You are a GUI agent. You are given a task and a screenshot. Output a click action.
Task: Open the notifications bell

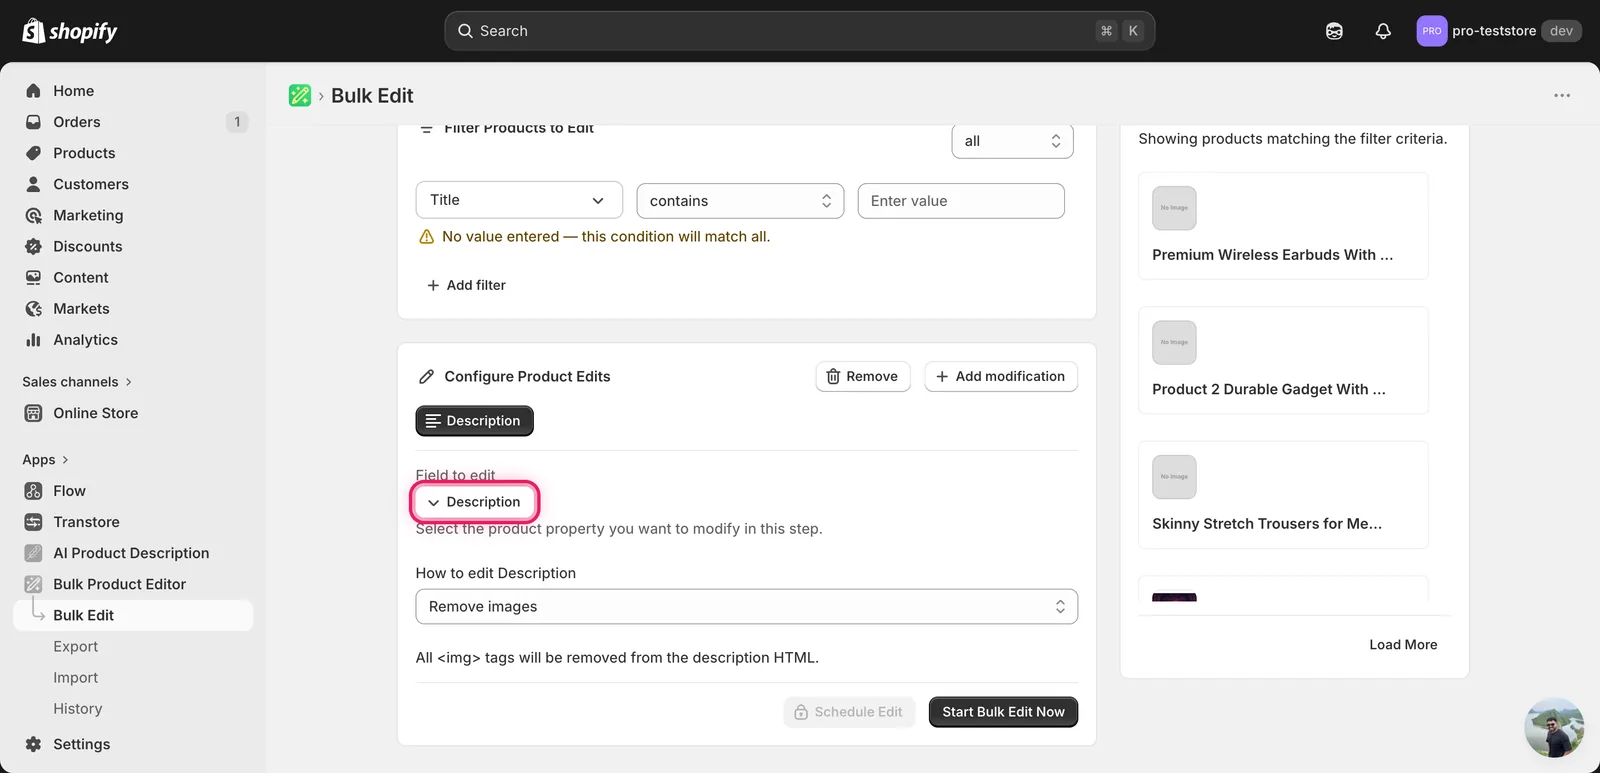point(1383,31)
